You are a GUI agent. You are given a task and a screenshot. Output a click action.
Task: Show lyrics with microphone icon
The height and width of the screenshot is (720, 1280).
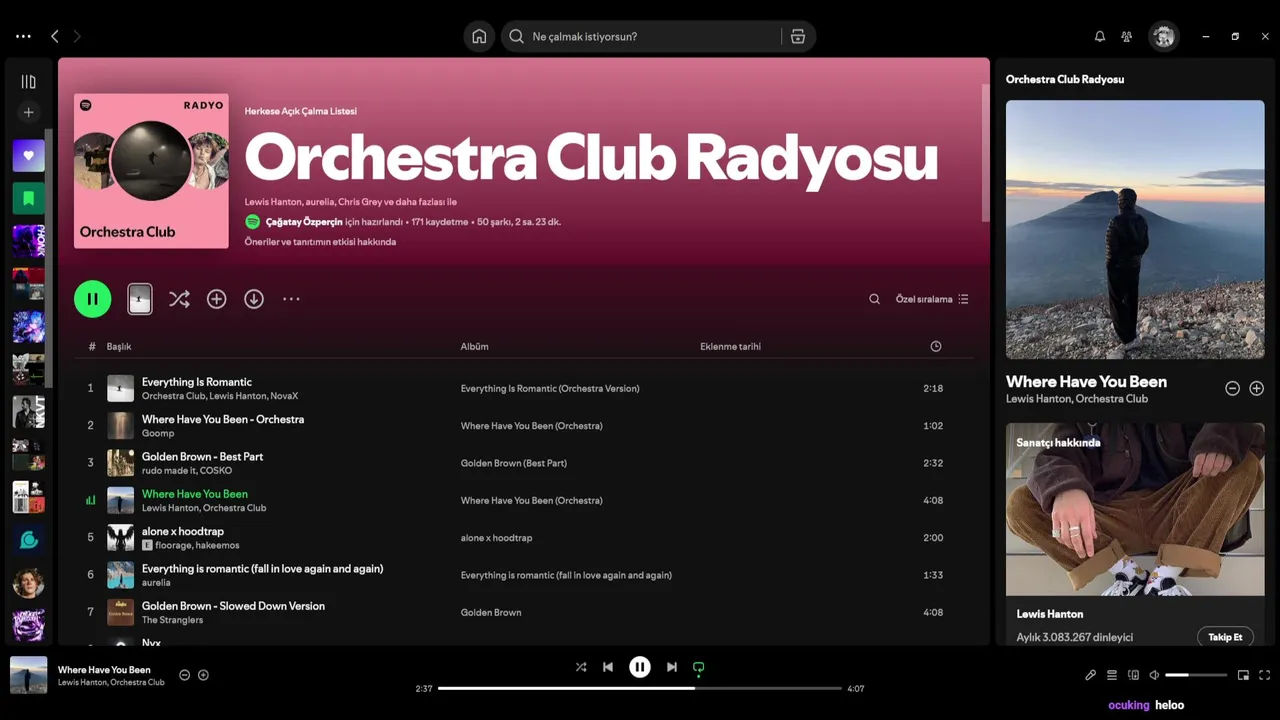click(x=1091, y=675)
